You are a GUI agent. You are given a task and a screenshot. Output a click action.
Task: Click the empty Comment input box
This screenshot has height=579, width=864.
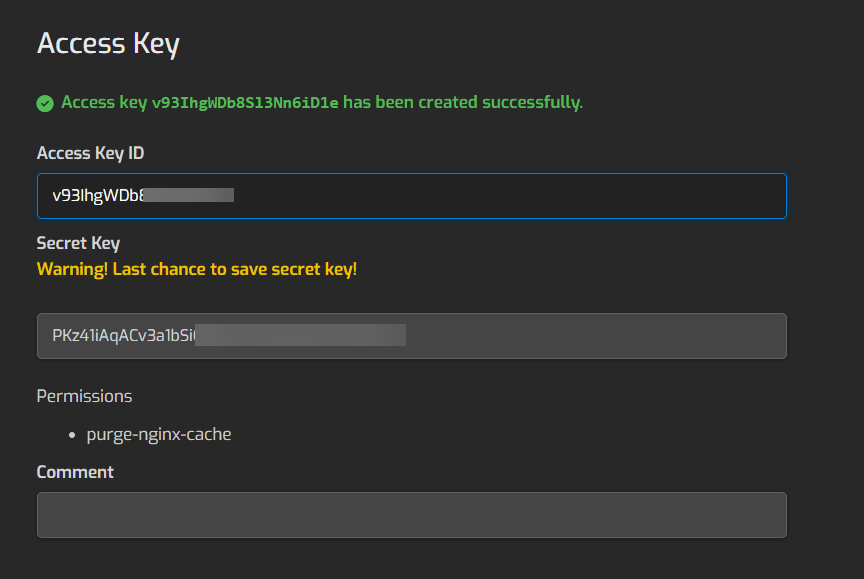coord(411,515)
